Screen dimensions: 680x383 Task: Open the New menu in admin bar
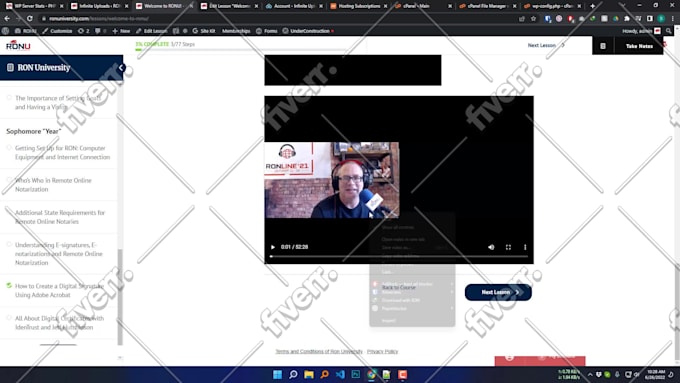tap(121, 31)
